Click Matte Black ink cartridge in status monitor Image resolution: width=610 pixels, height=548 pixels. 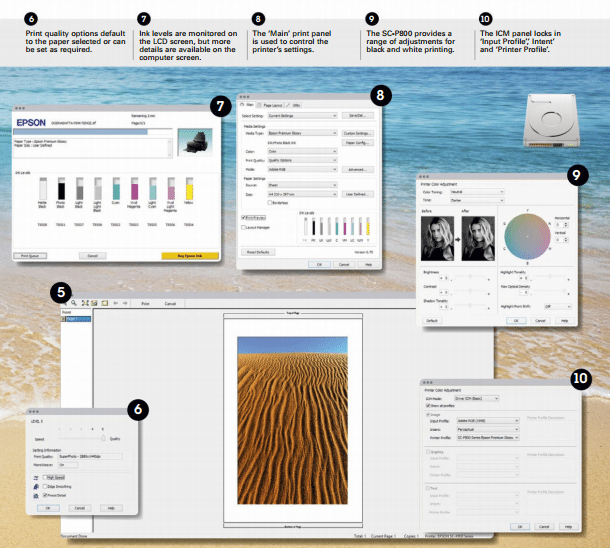(43, 189)
